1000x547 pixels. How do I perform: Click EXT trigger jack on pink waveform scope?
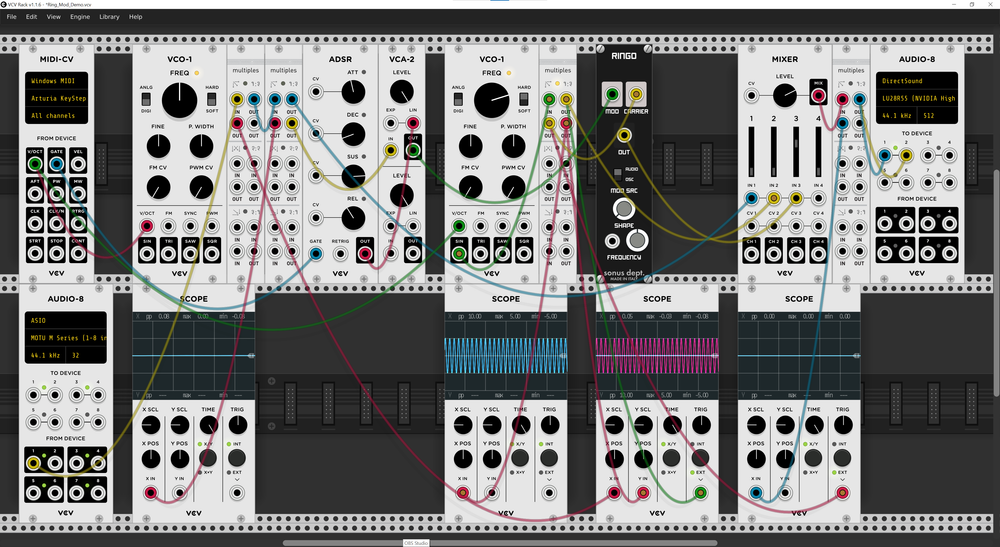coord(700,492)
